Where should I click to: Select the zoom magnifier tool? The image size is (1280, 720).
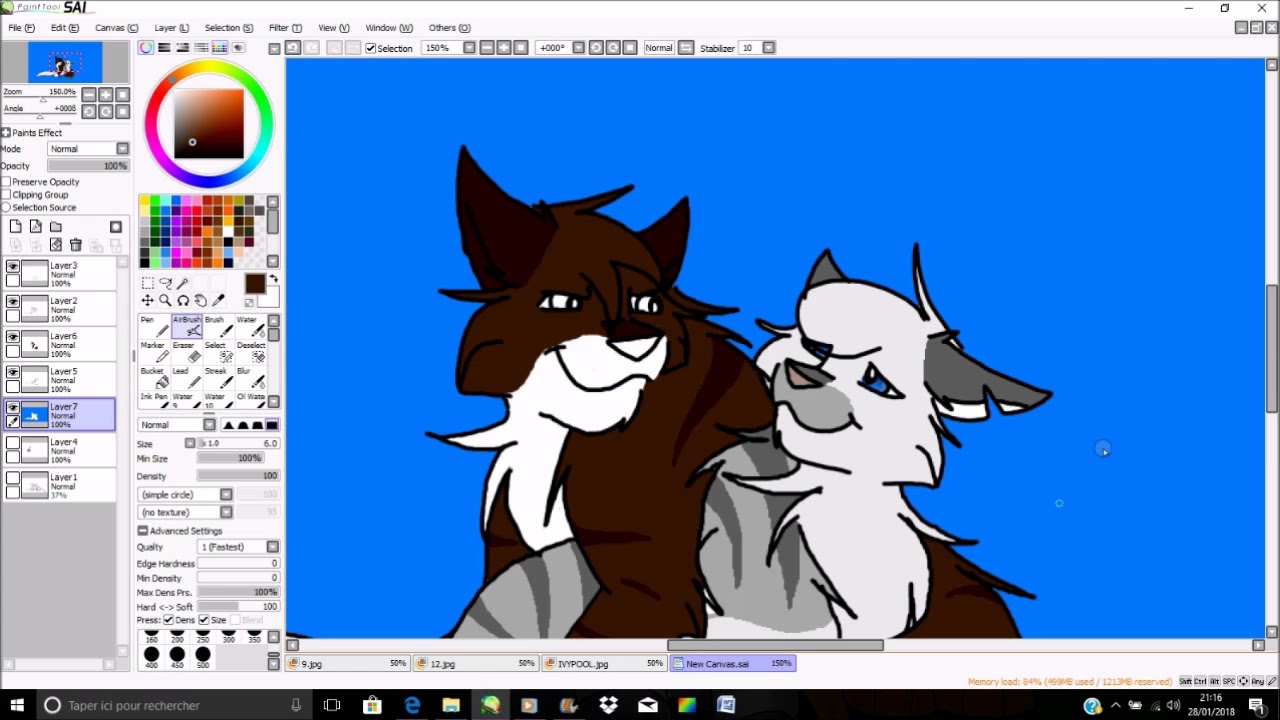click(165, 300)
